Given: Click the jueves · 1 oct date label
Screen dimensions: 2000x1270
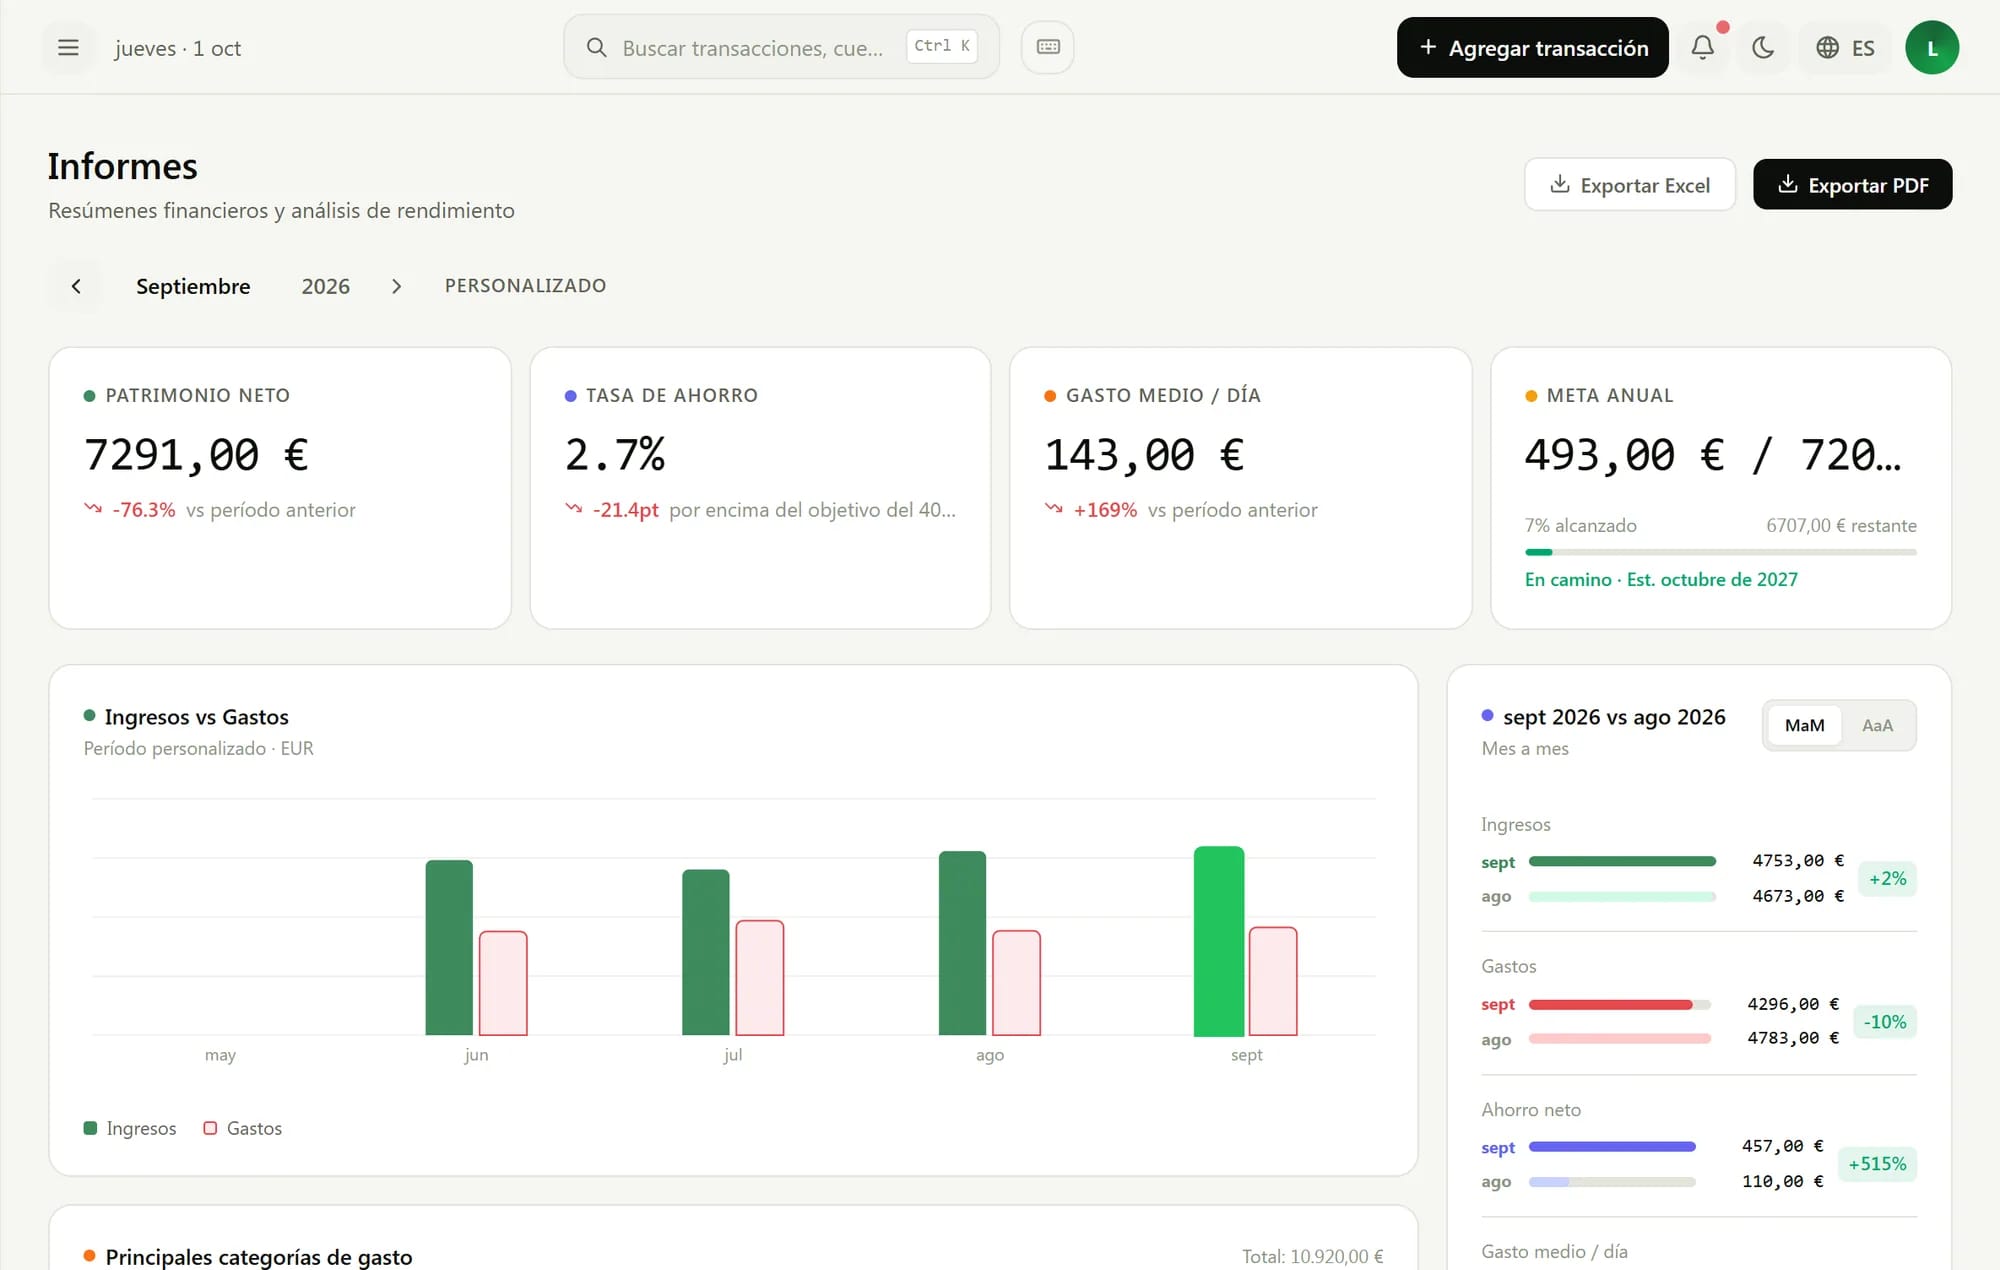Looking at the screenshot, I should pos(178,48).
